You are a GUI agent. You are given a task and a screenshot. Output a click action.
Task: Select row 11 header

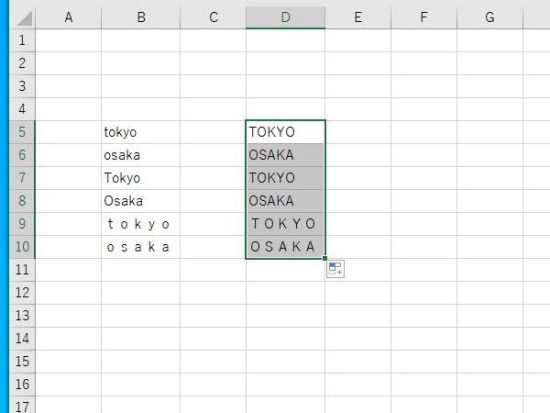pyautogui.click(x=22, y=270)
